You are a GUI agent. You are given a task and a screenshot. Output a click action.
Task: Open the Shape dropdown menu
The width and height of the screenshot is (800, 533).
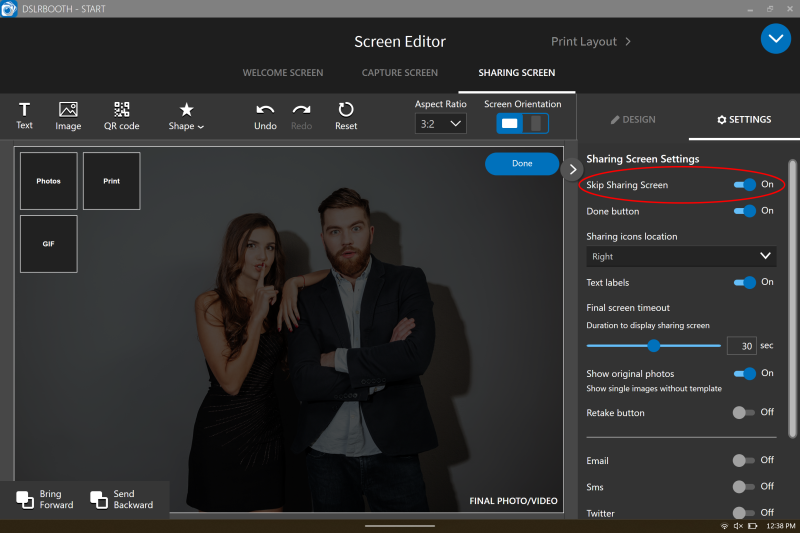pyautogui.click(x=186, y=116)
